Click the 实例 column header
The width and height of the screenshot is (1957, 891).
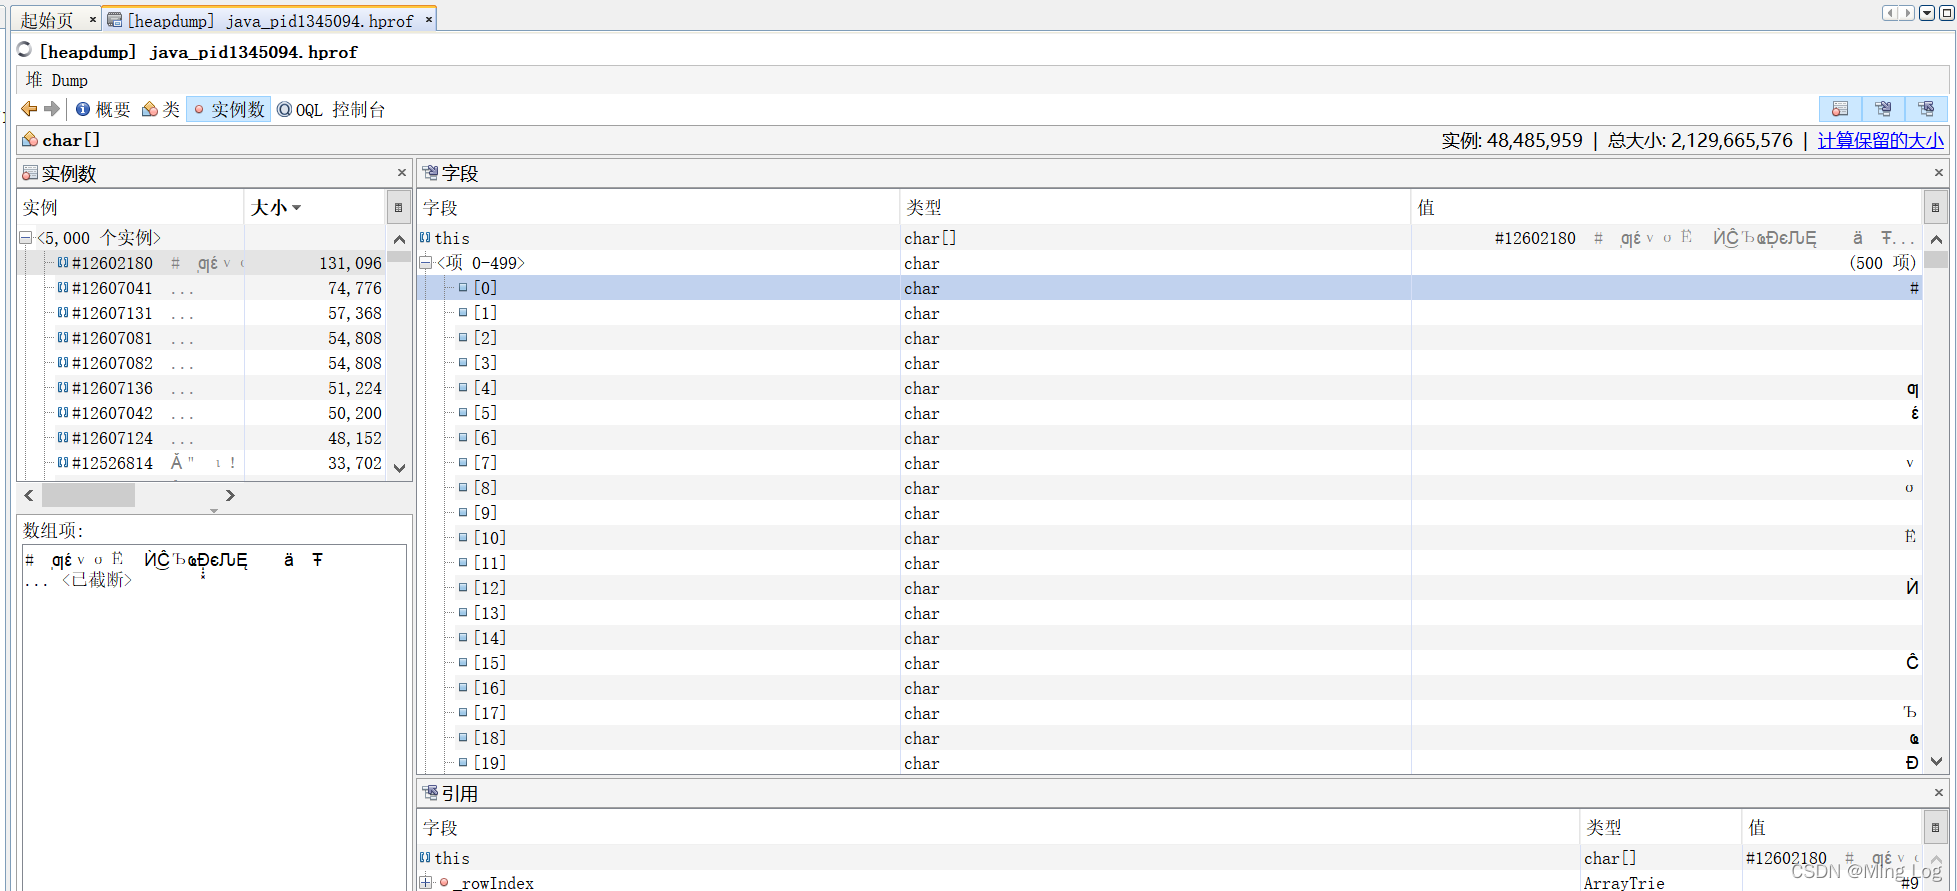point(131,207)
